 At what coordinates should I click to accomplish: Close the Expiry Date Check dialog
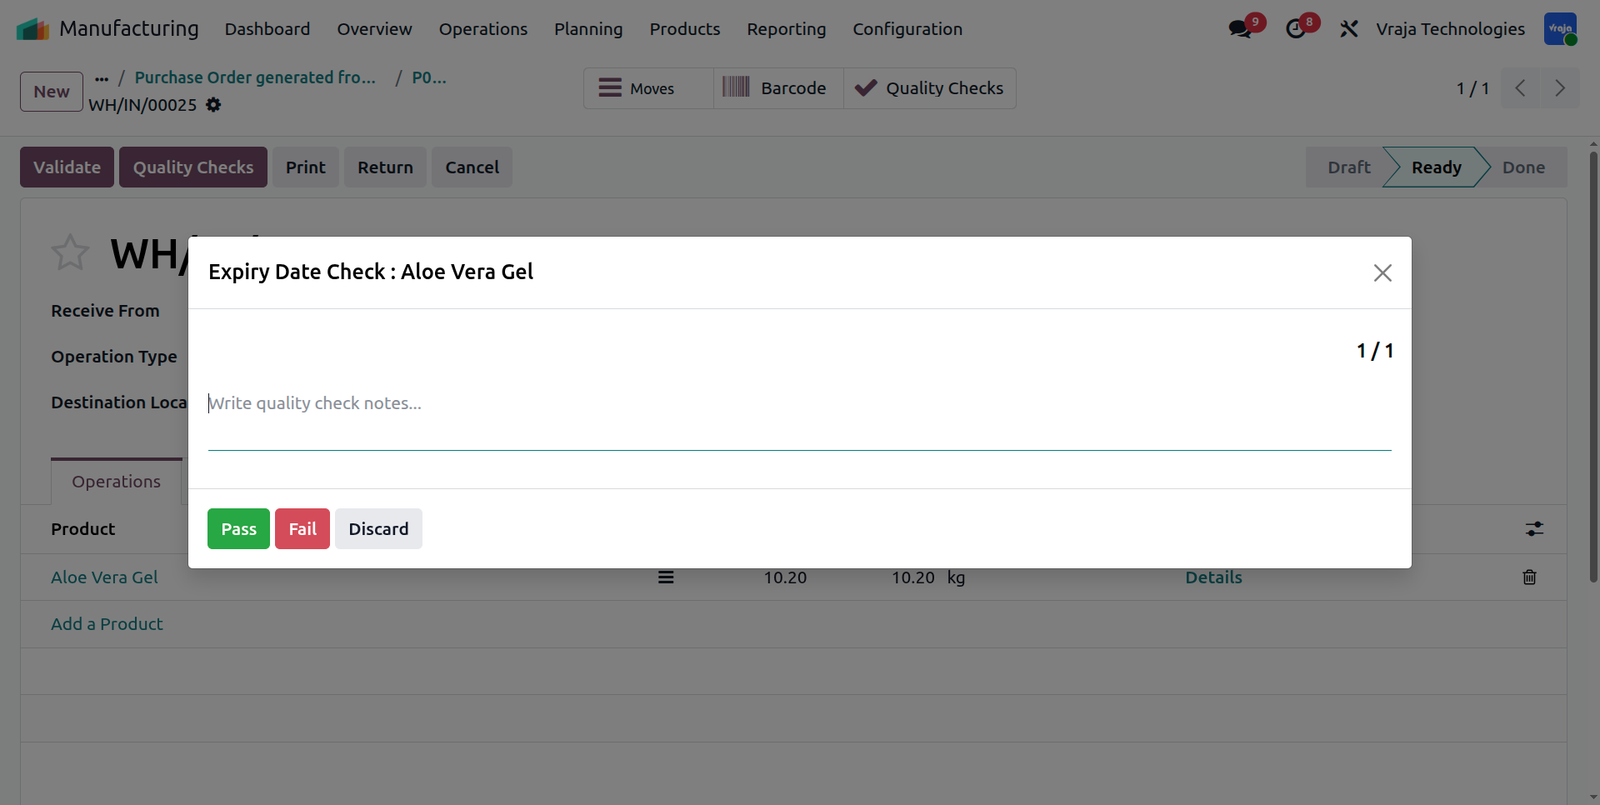[1382, 273]
